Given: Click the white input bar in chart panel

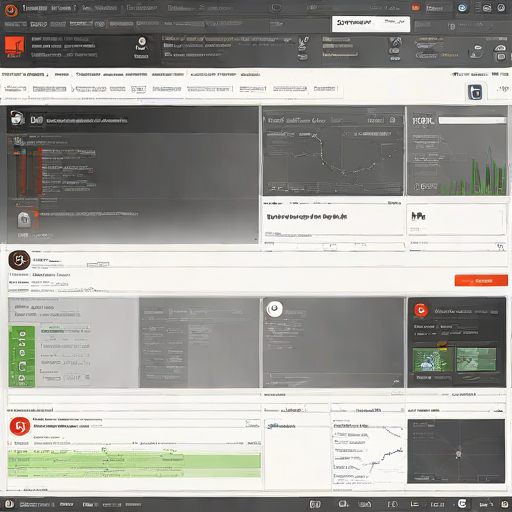Looking at the screenshot, I should pos(472,120).
